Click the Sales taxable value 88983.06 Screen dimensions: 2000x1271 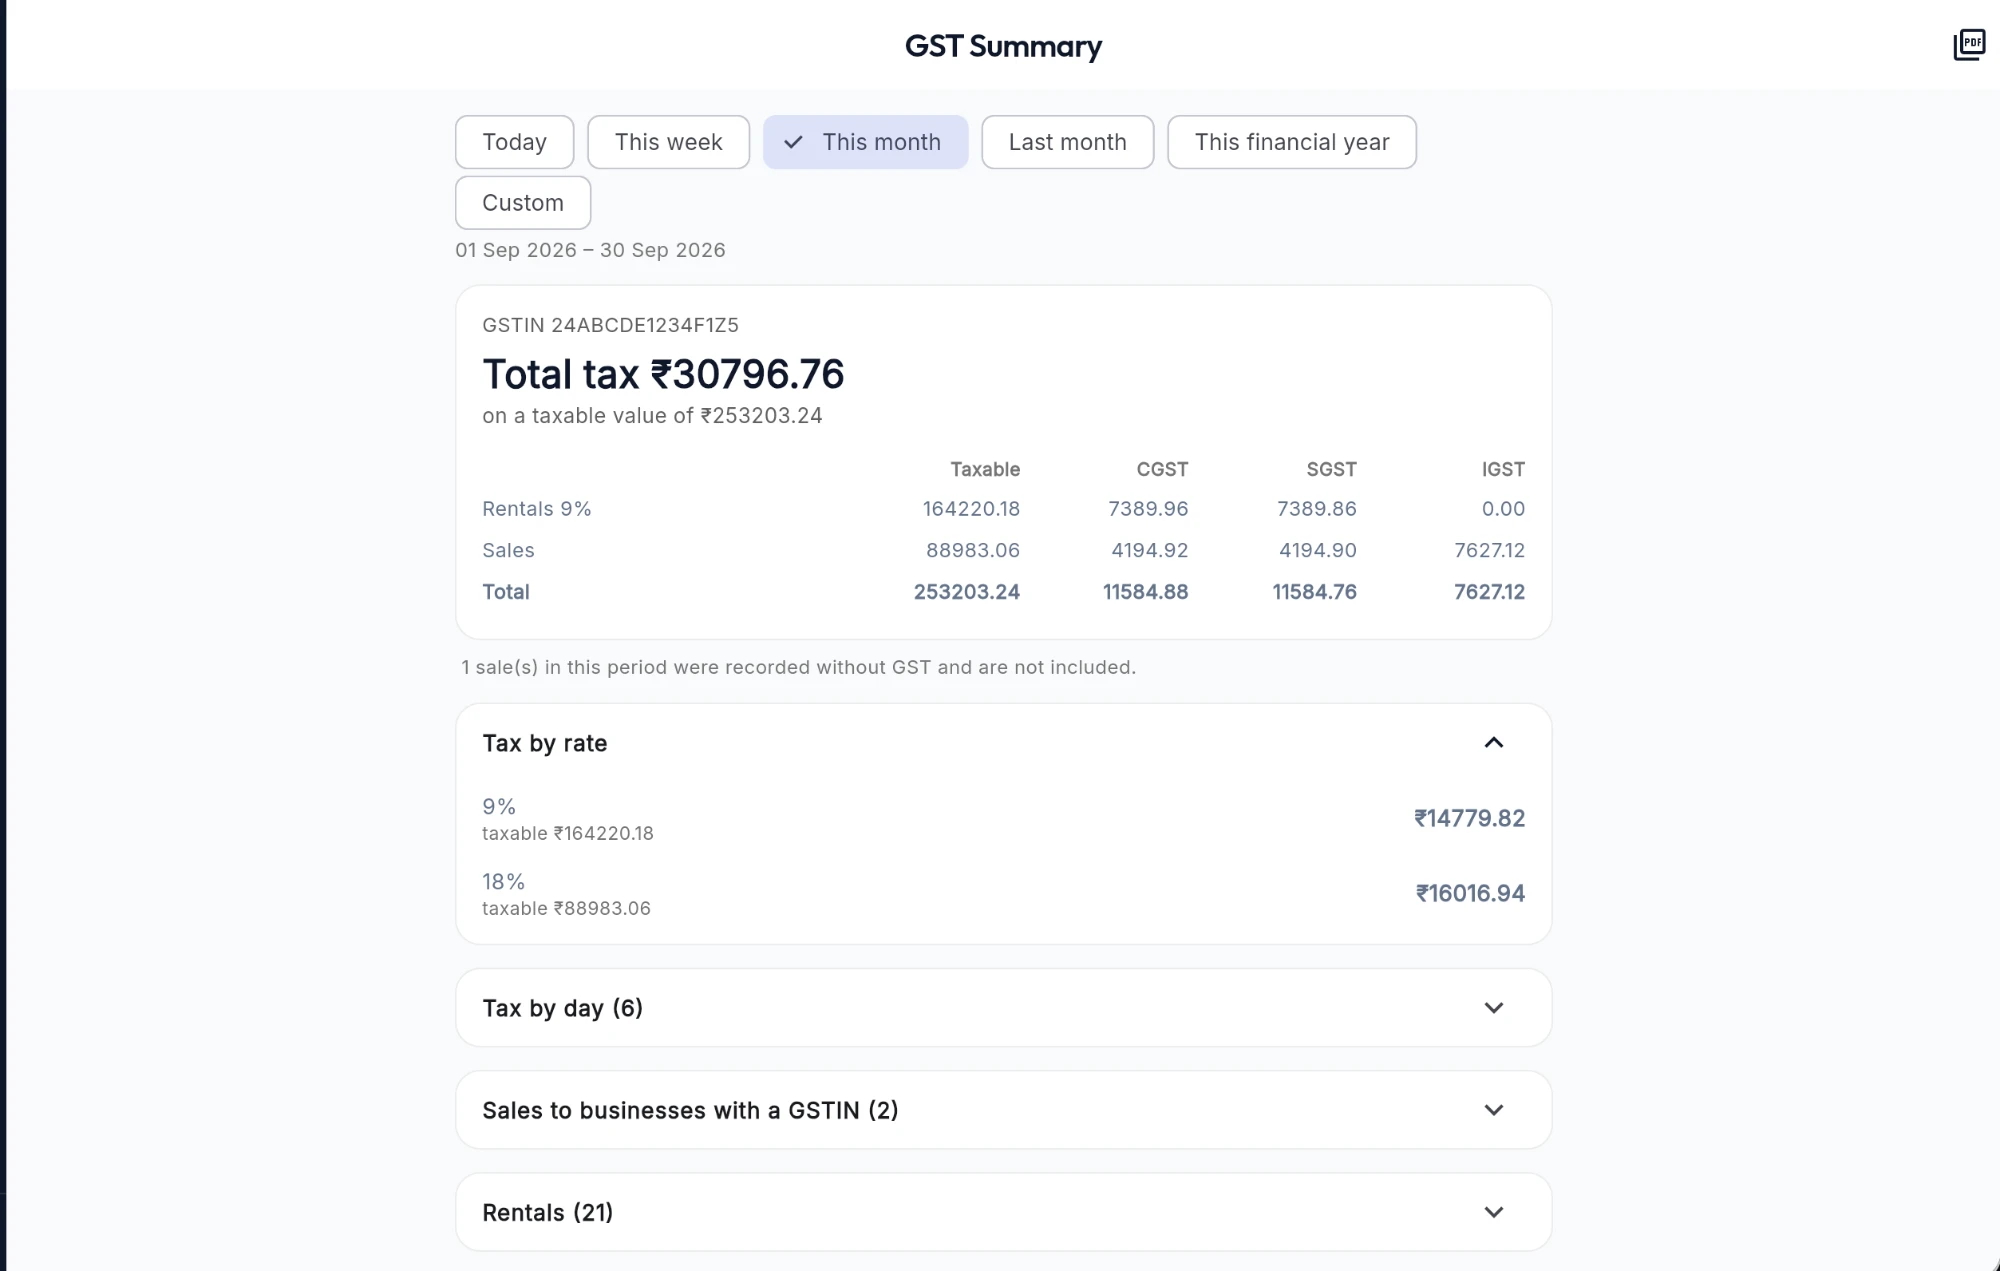pos(973,550)
